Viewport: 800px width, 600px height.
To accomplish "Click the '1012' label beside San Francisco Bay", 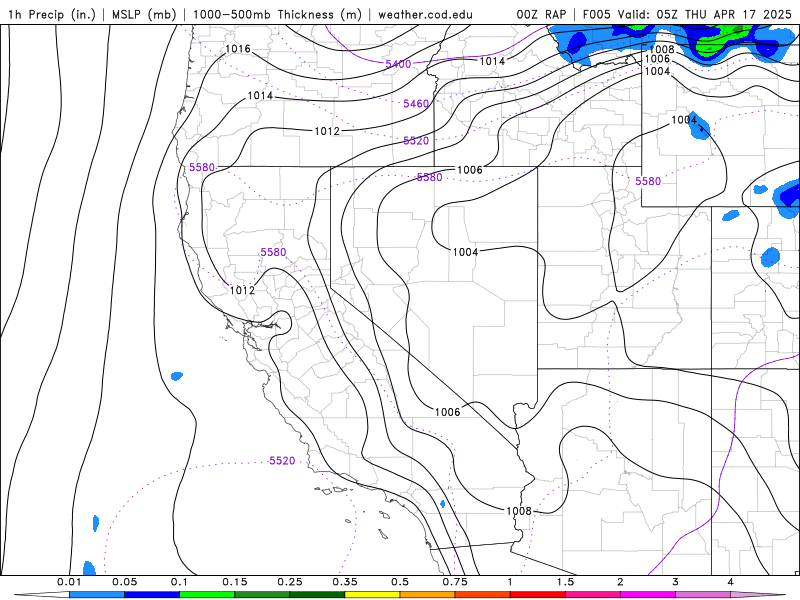I will [x=242, y=290].
